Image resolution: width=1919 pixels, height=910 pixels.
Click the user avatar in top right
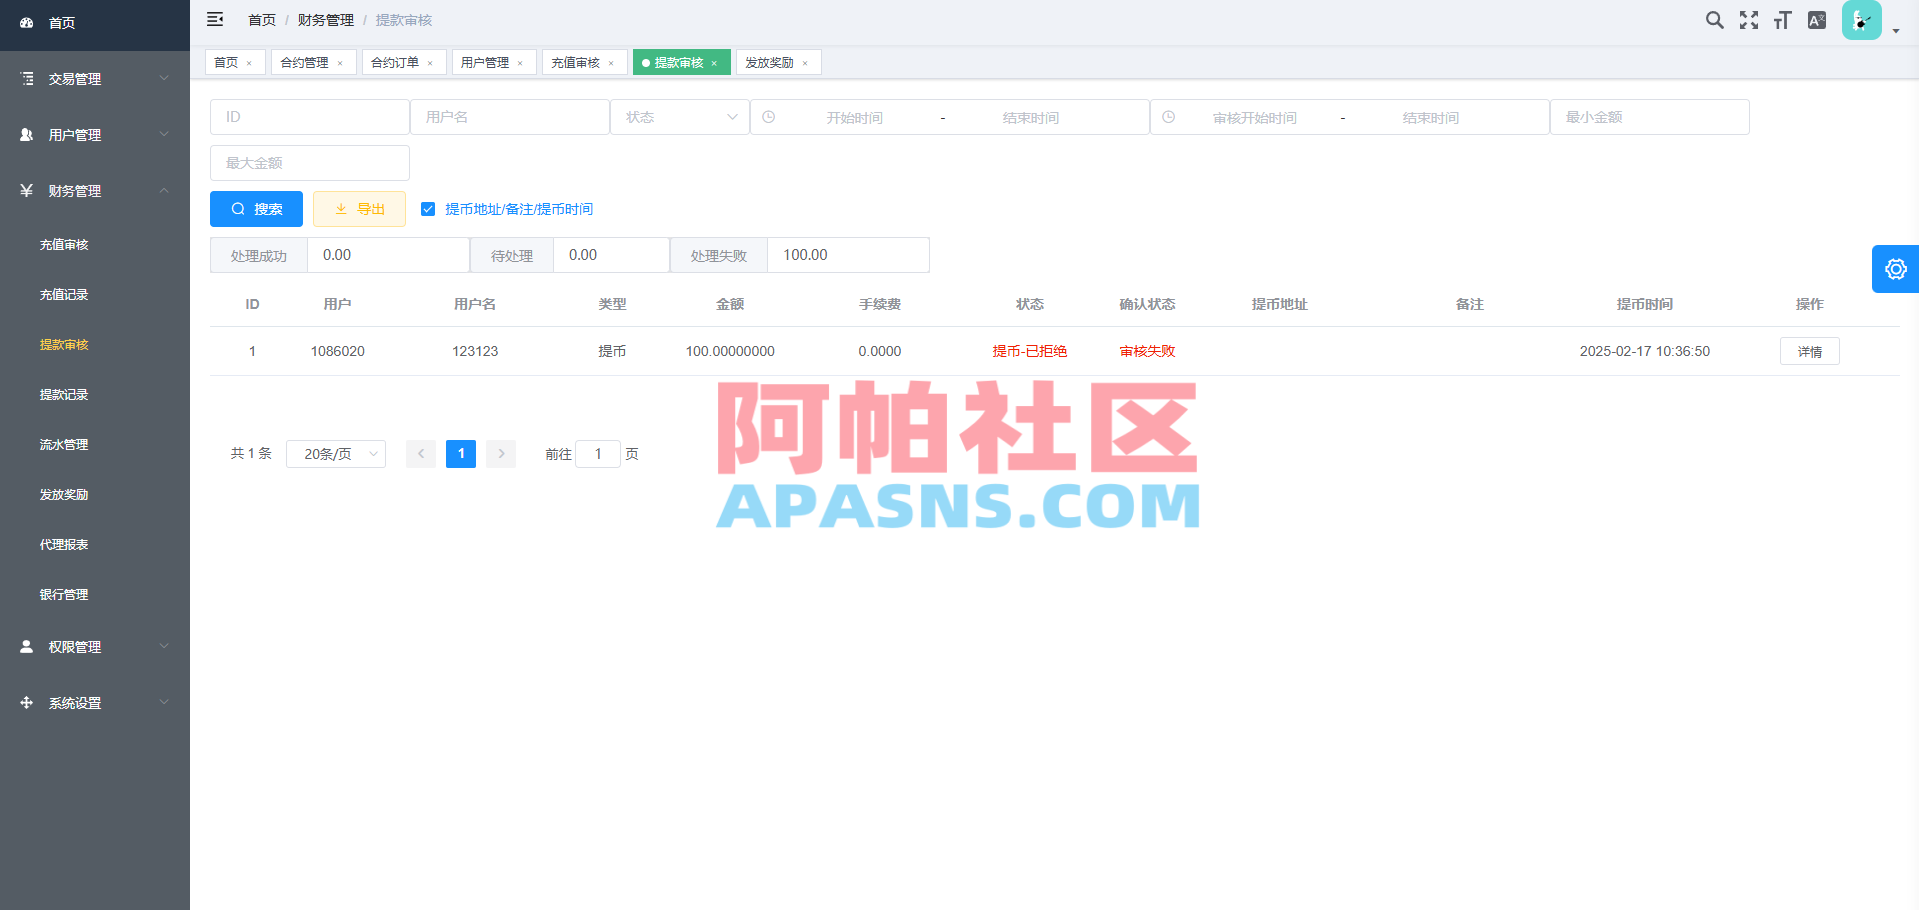1861,19
